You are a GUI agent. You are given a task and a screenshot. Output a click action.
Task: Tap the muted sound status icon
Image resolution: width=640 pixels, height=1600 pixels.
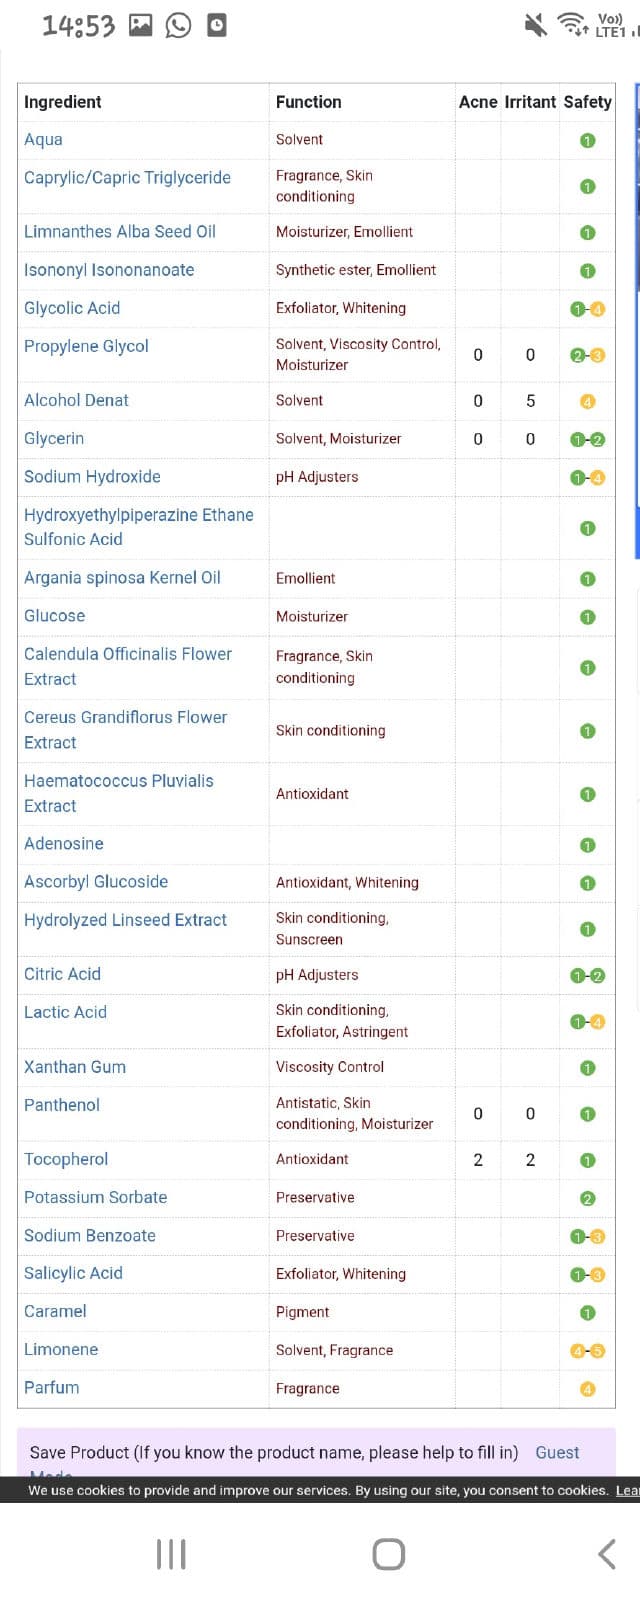click(536, 25)
